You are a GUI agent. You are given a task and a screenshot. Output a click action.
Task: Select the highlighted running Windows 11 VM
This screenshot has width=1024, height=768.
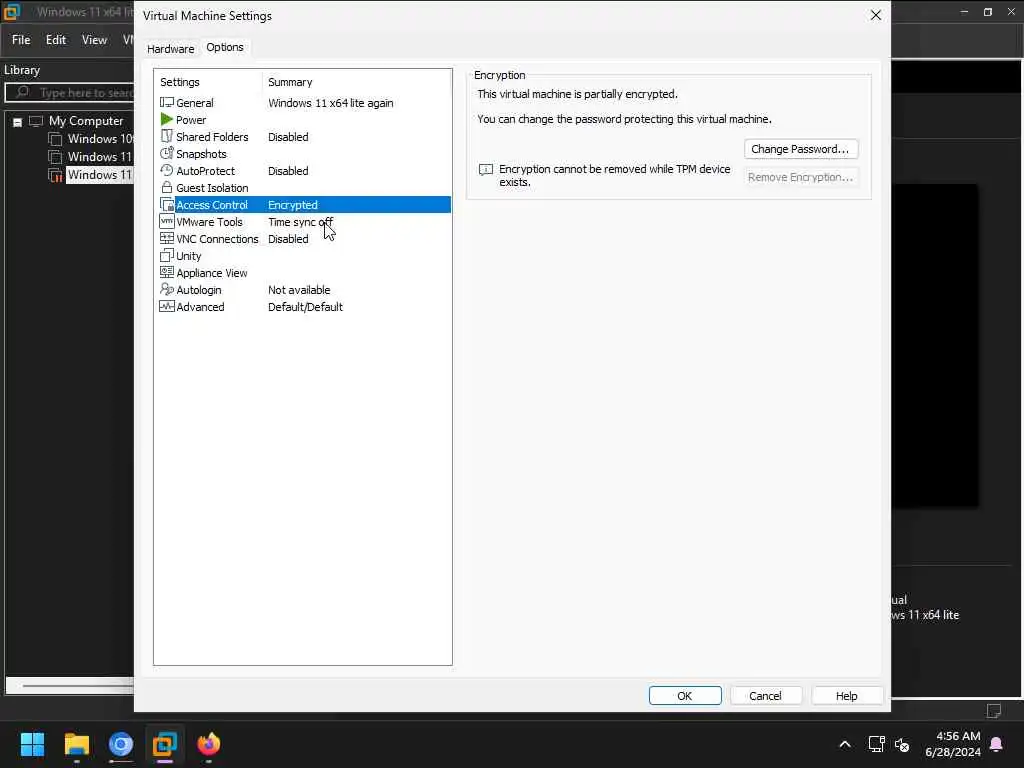(x=100, y=175)
